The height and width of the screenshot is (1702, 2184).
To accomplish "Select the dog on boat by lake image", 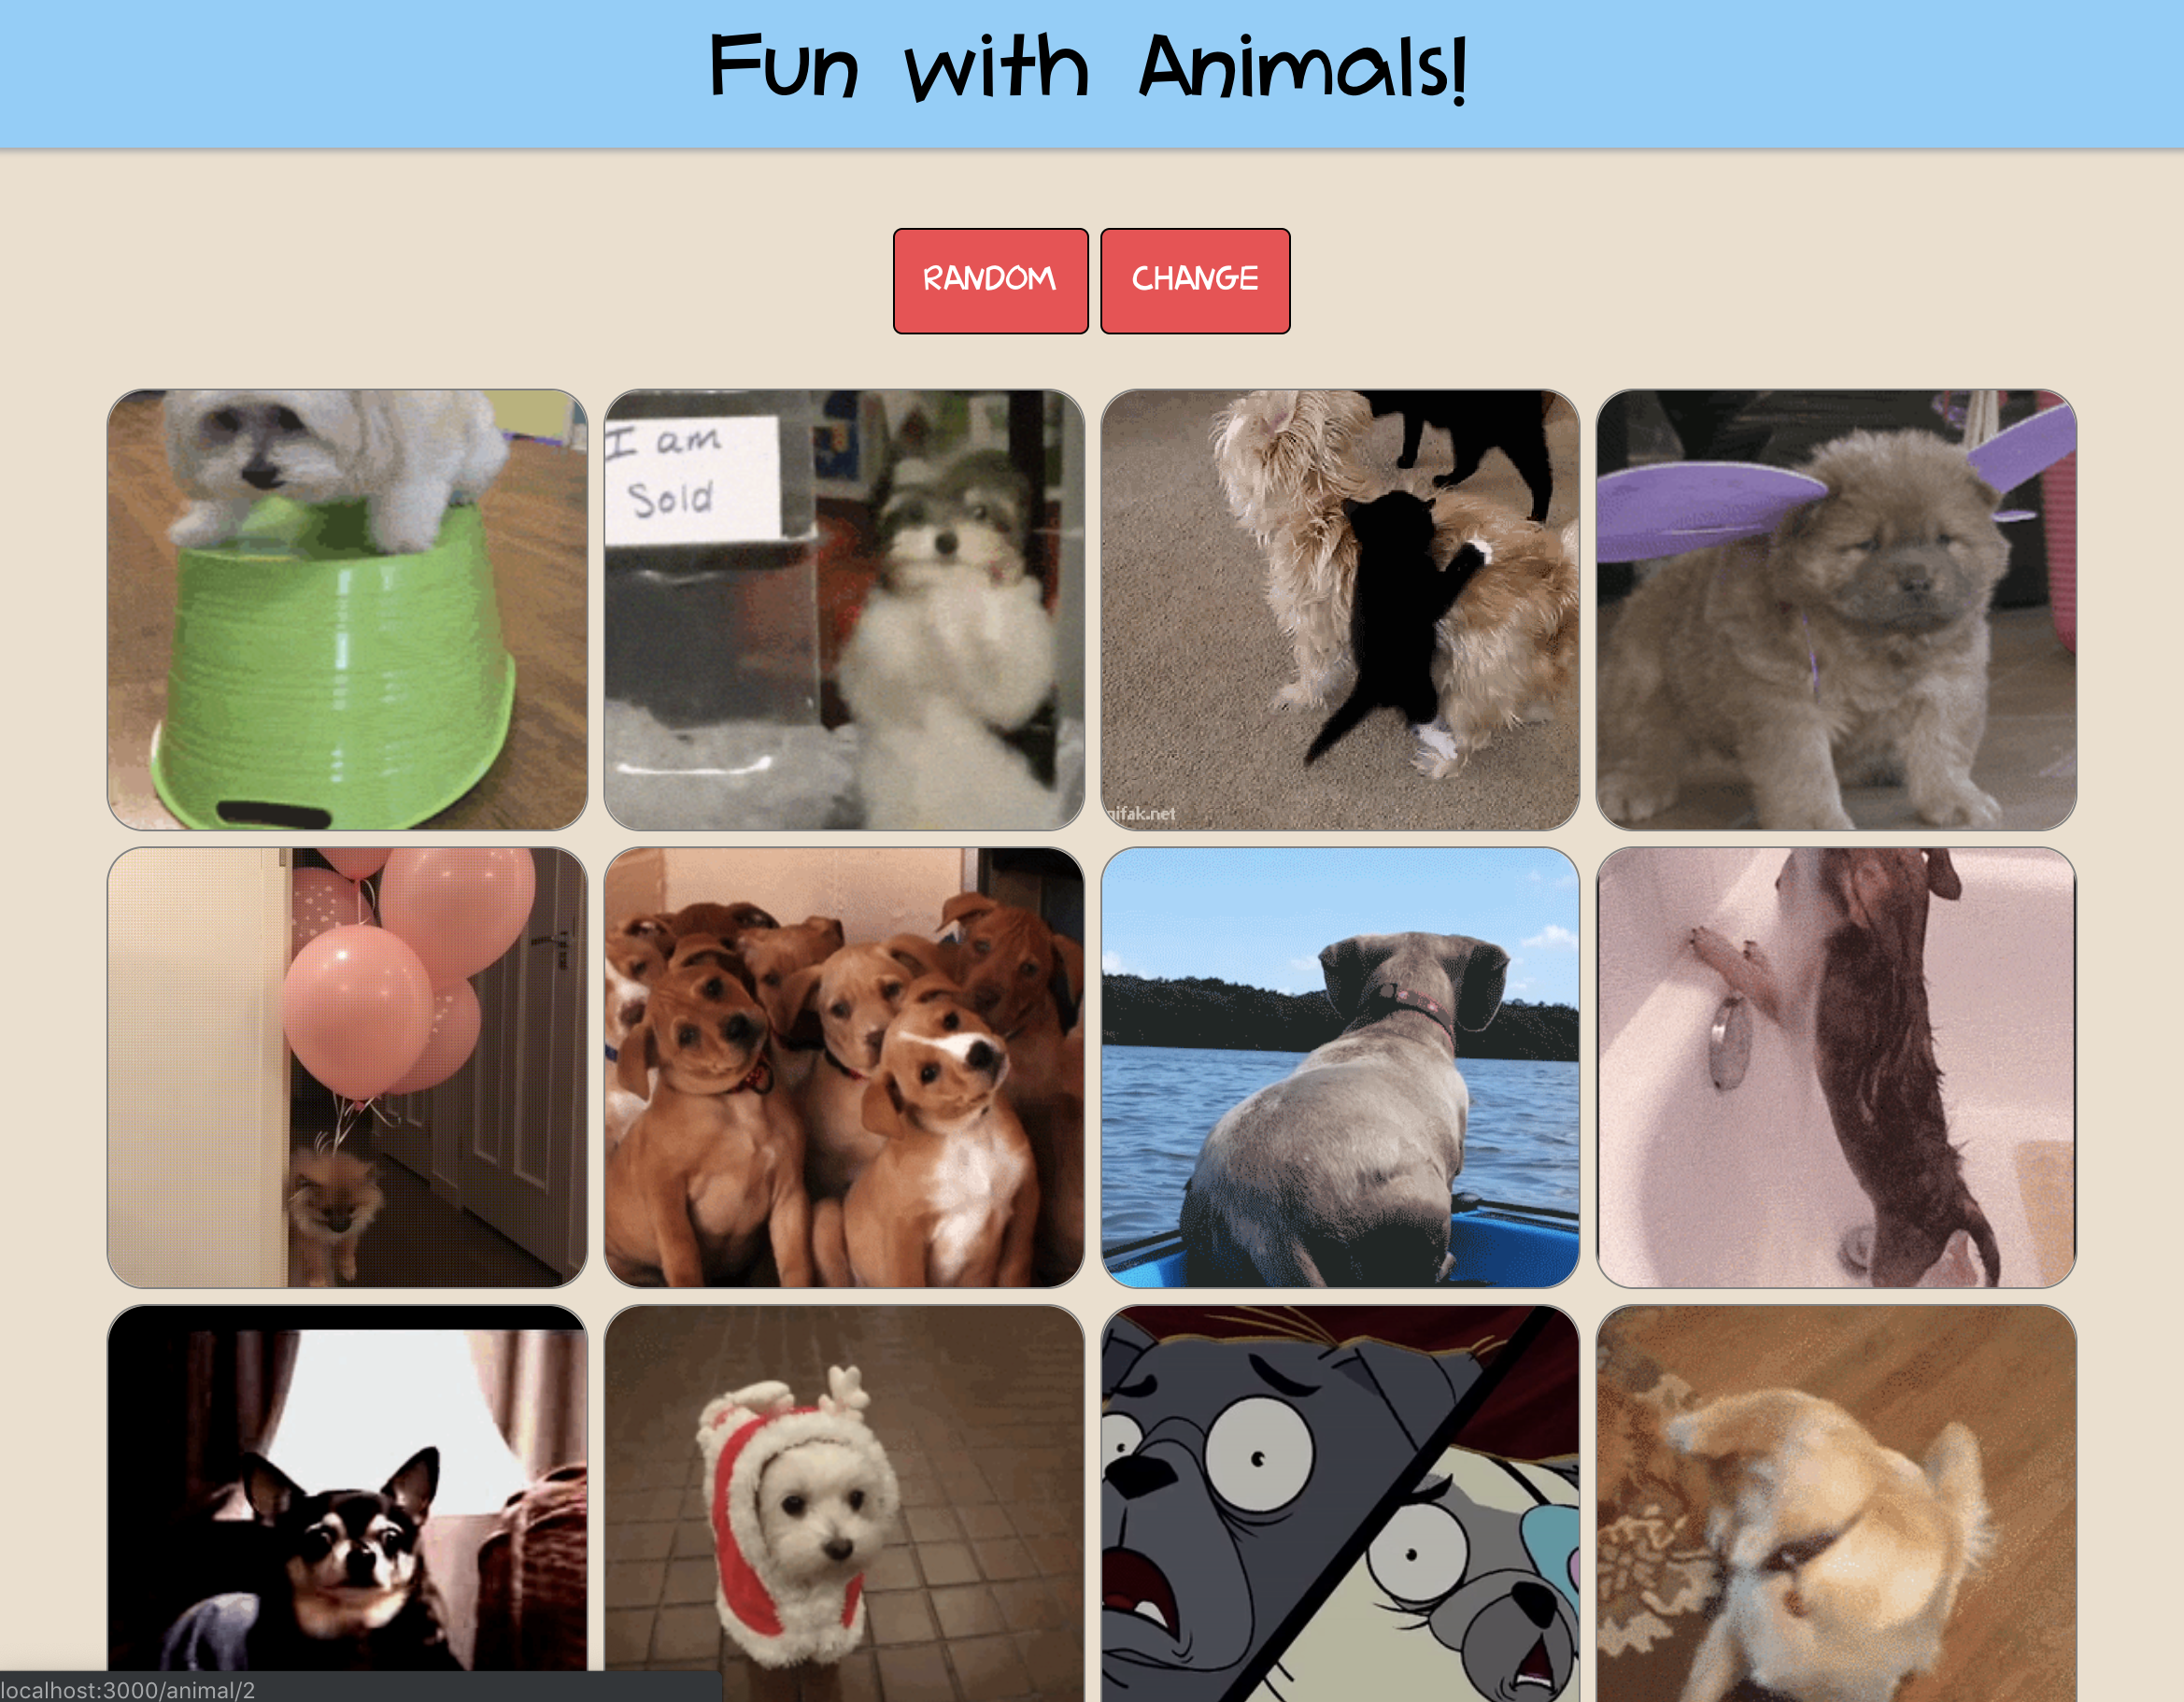I will pyautogui.click(x=1340, y=1067).
